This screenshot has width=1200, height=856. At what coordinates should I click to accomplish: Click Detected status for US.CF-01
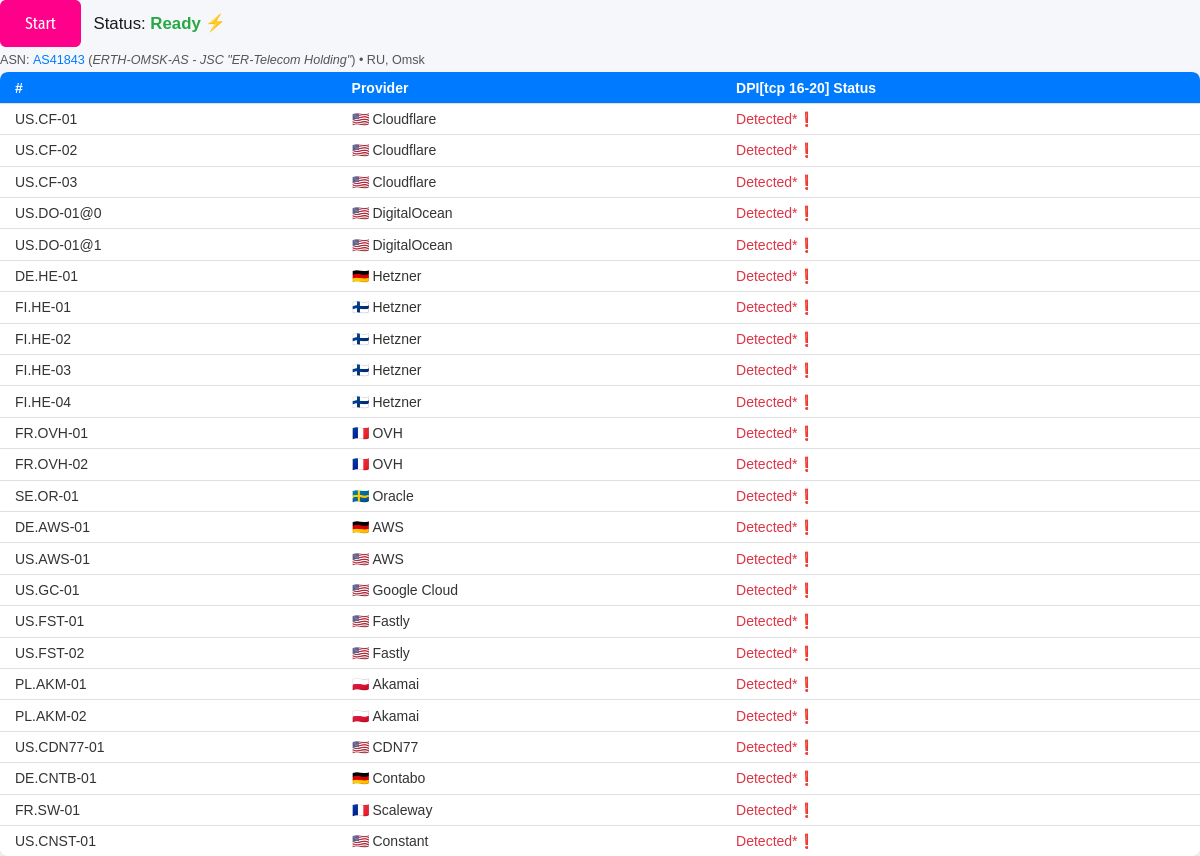point(767,119)
